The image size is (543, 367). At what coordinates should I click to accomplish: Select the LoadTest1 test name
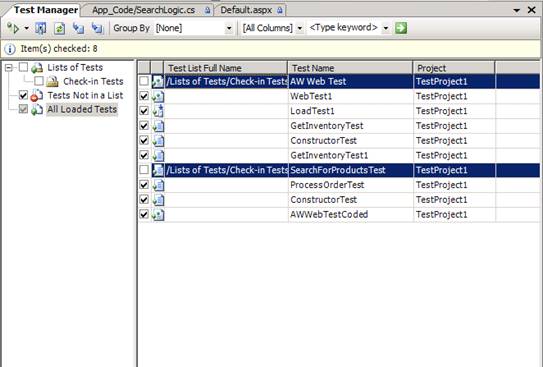pos(312,111)
